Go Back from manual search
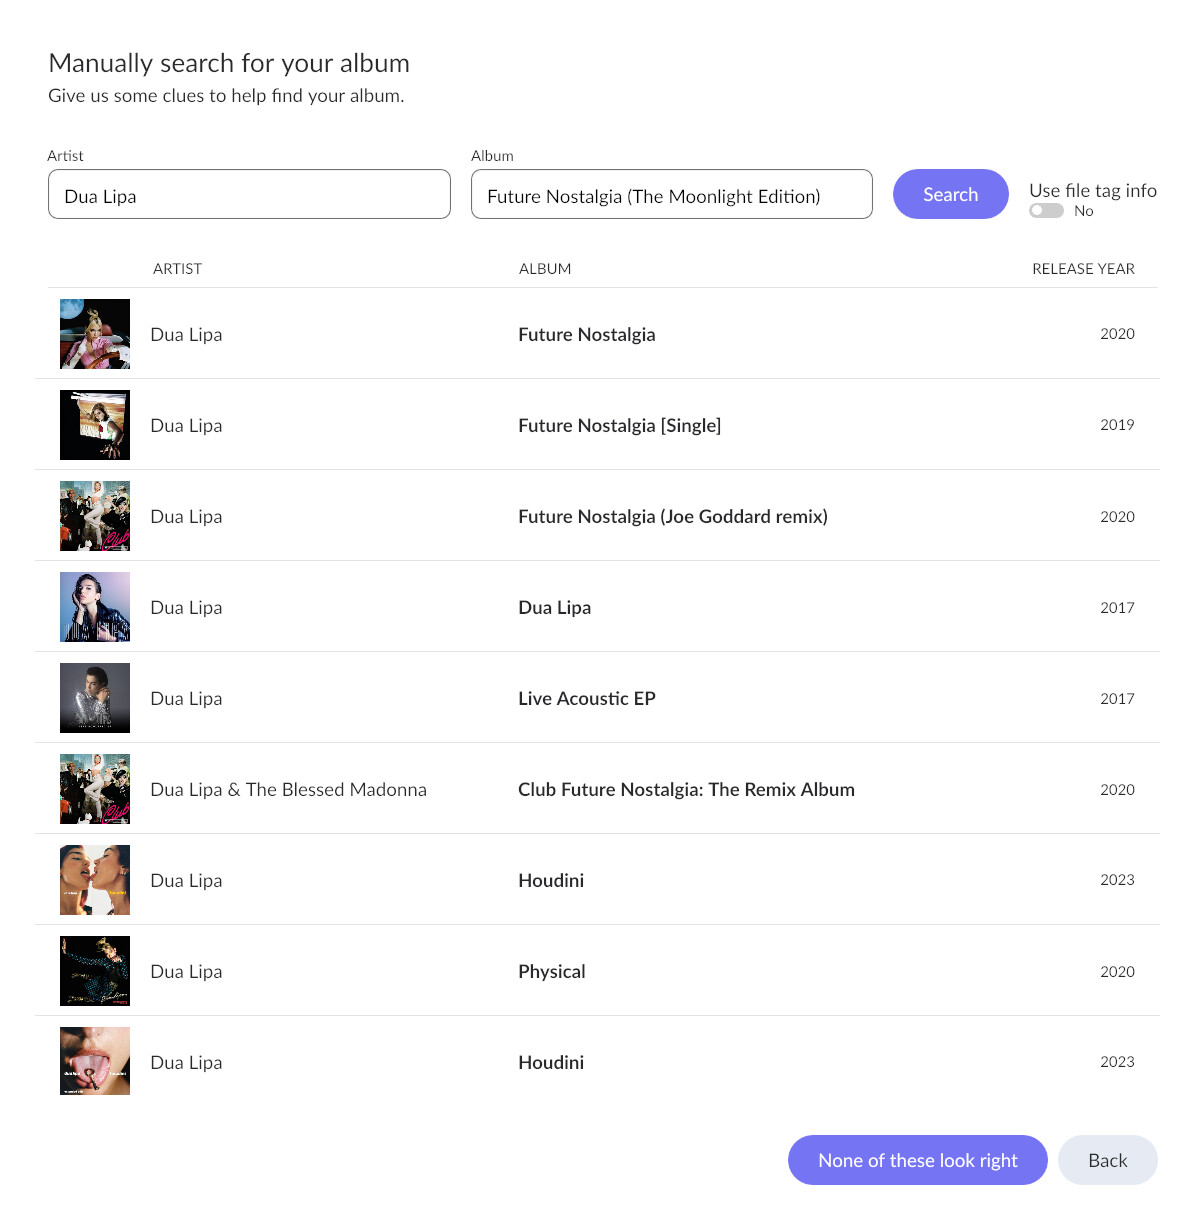This screenshot has height=1226, width=1201. 1108,1160
